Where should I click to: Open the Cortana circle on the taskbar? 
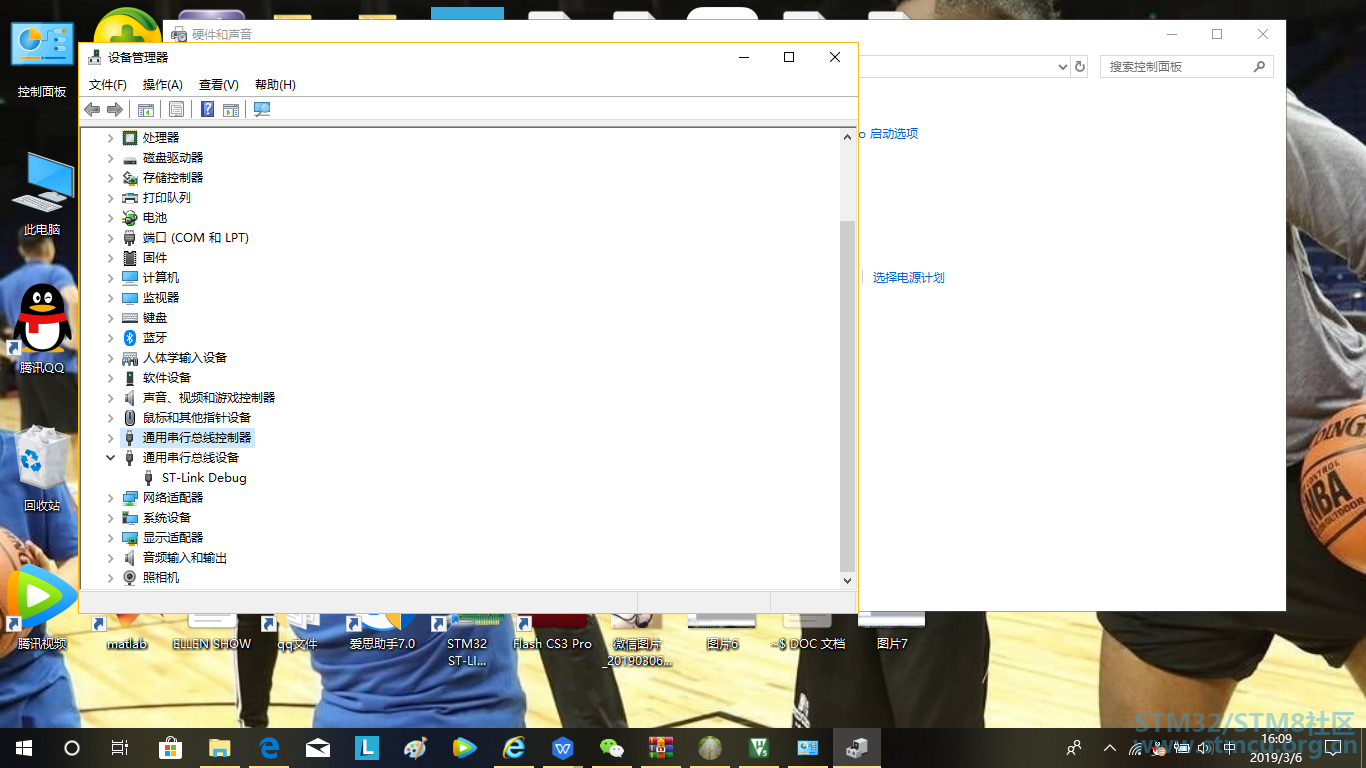72,747
